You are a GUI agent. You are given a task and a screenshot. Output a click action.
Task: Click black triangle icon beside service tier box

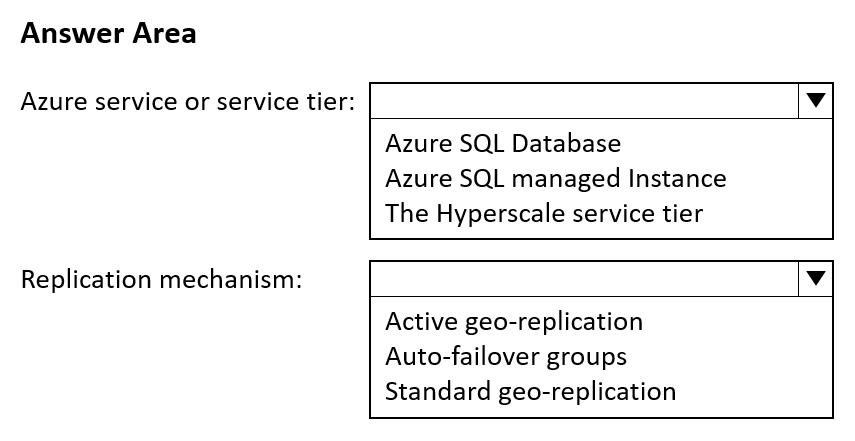tap(815, 100)
